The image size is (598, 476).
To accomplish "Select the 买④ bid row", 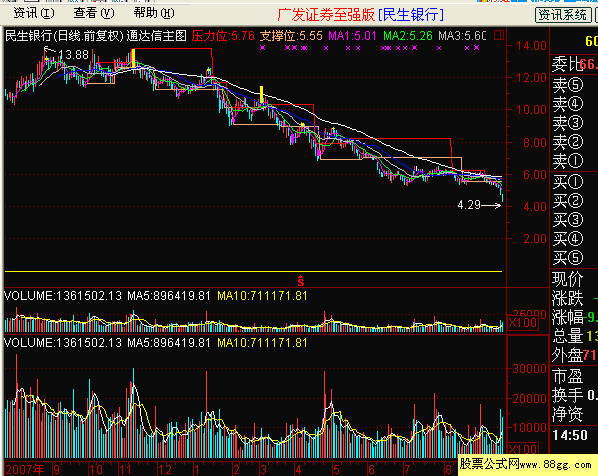I will tap(574, 239).
